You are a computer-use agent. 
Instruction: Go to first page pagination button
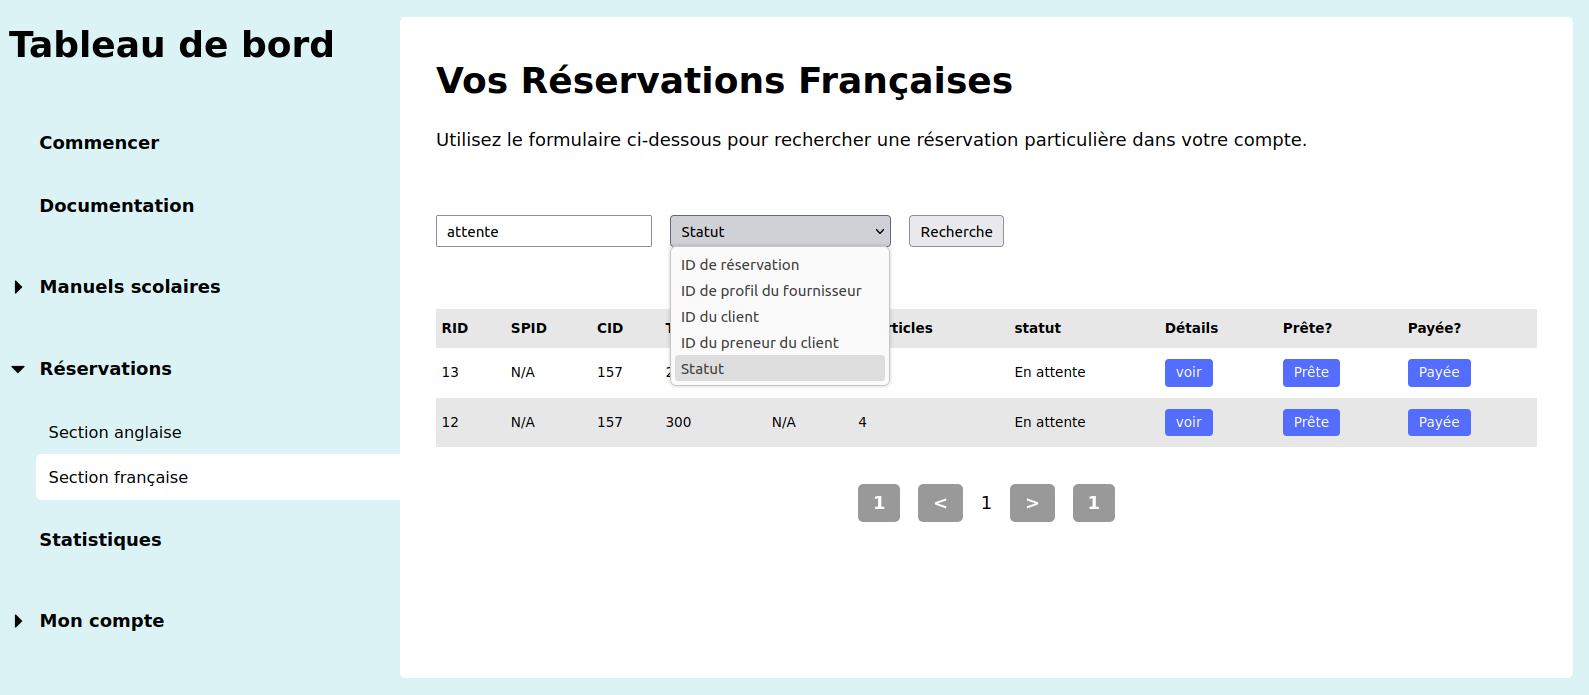tap(879, 503)
